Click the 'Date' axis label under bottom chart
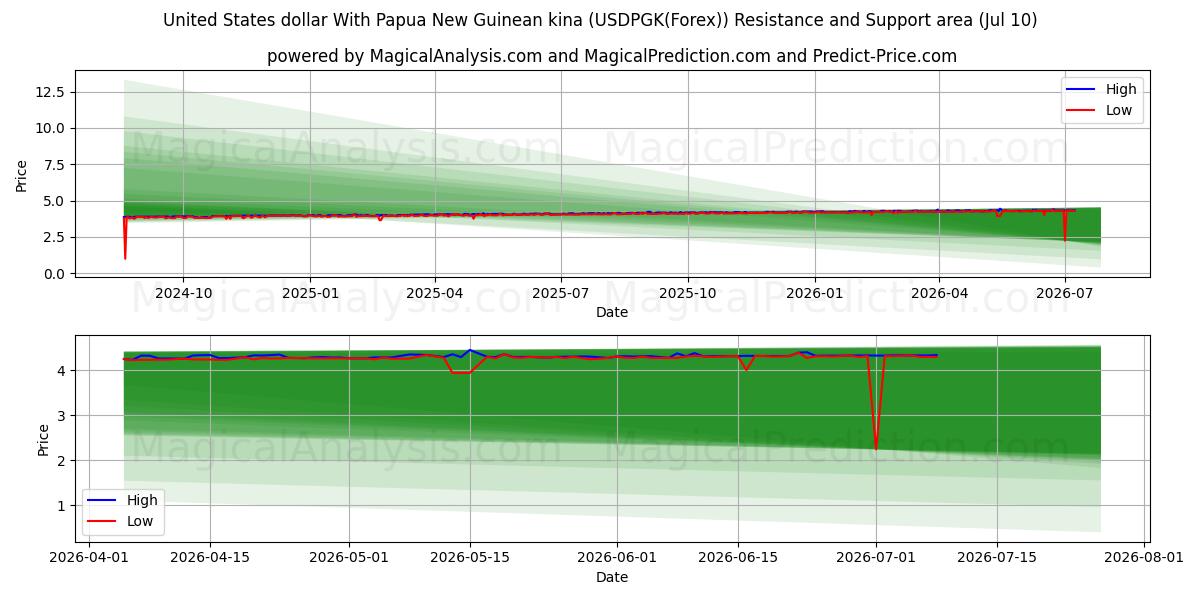 pos(612,577)
